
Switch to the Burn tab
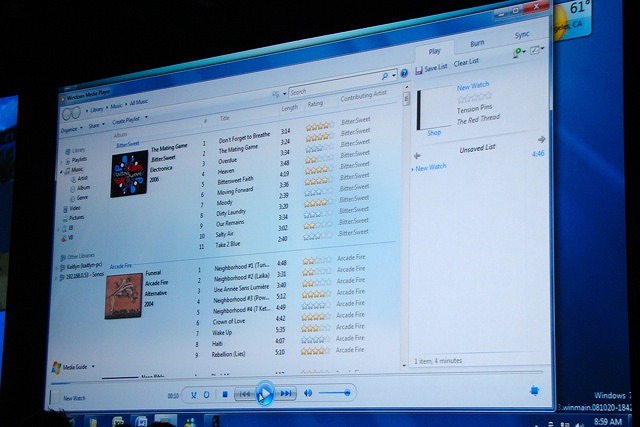point(477,43)
